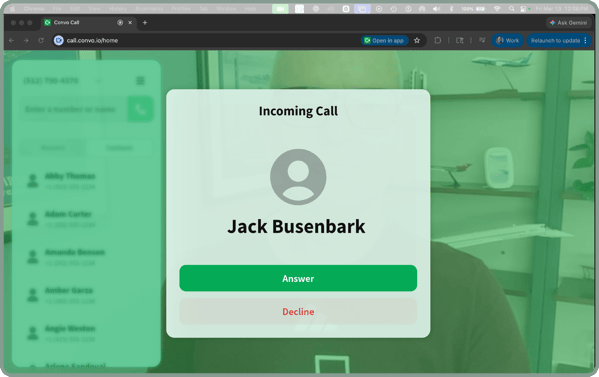Viewport: 599px width, 377px height.
Task: Click 'Relaunch to update' button
Action: (559, 40)
